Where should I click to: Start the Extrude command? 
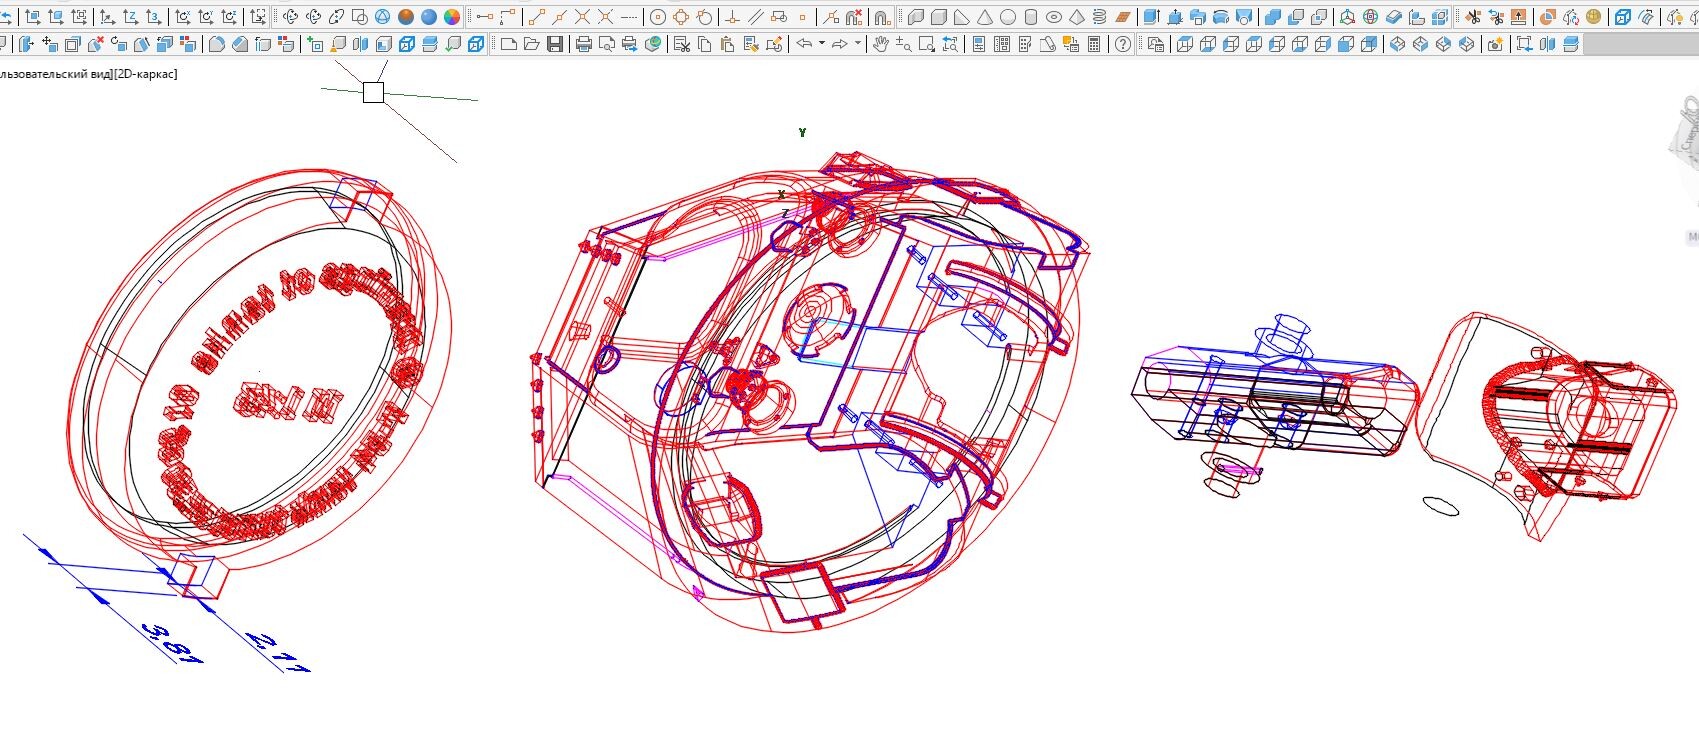1151,17
